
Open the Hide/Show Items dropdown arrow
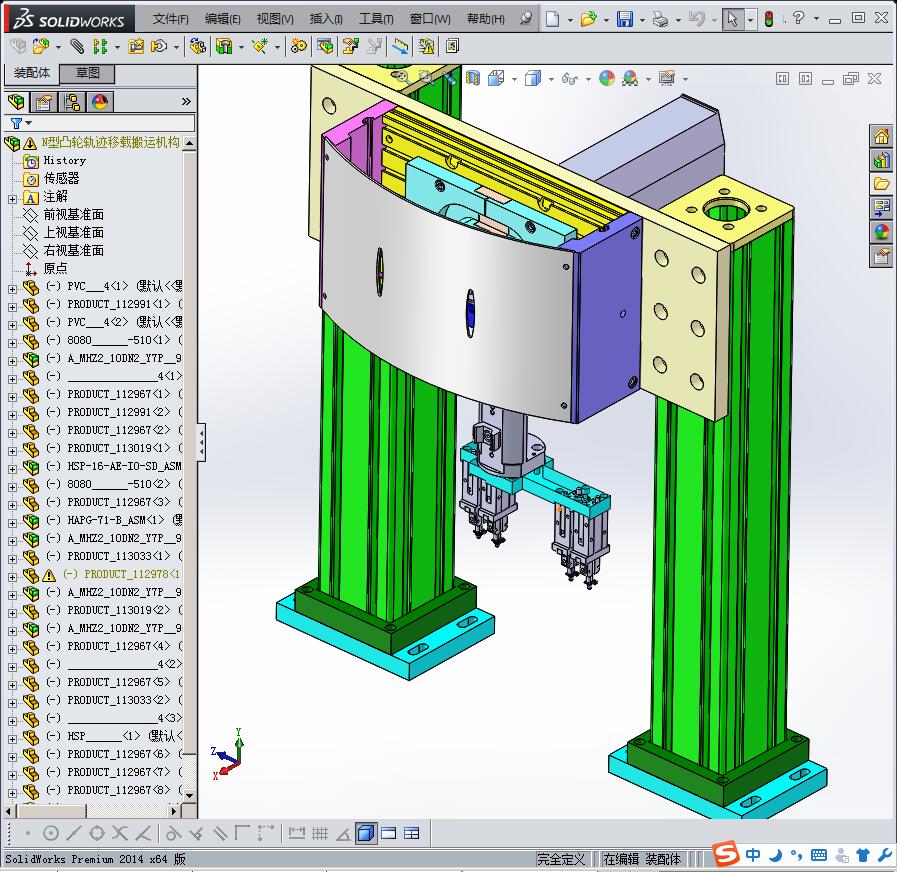(x=588, y=79)
